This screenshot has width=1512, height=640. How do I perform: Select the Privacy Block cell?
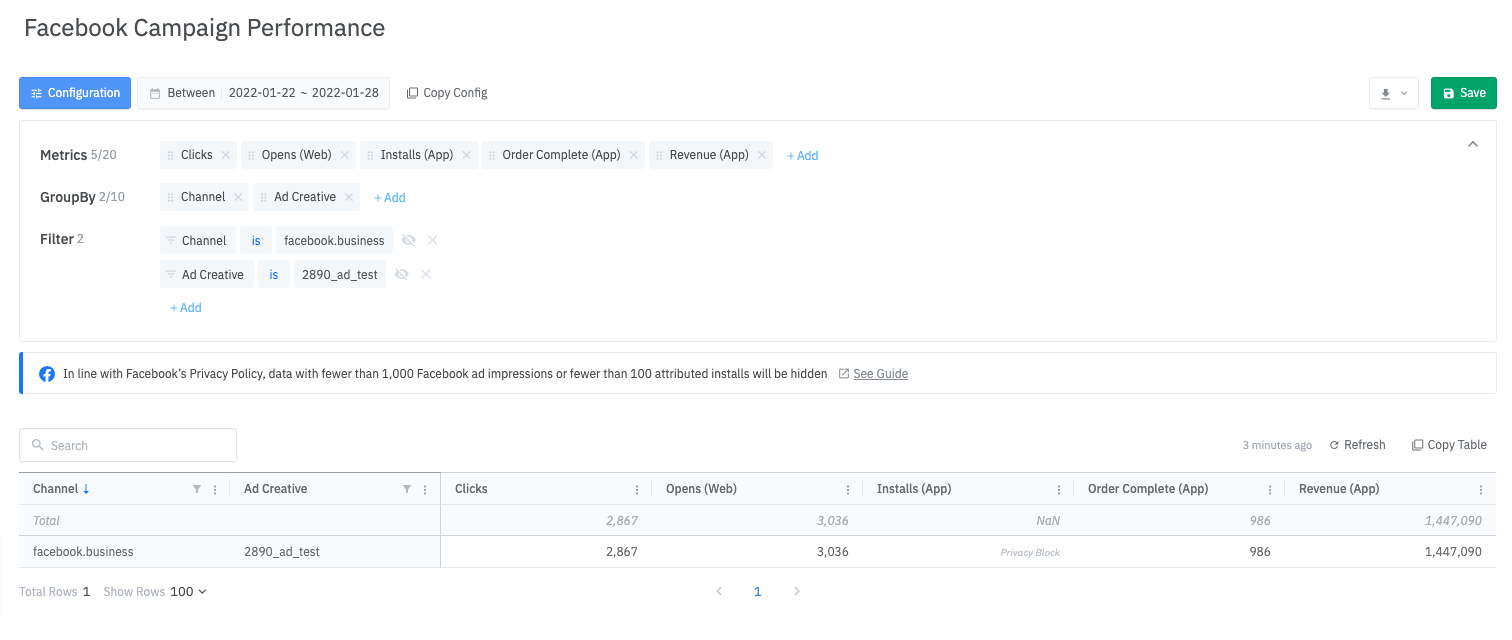(1030, 553)
